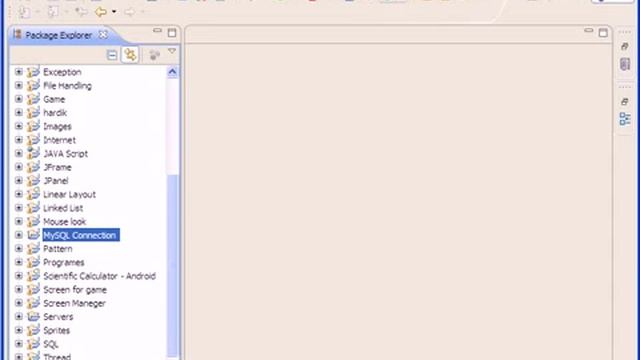640x360 pixels.
Task: Select the Servers project label
Action: (x=58, y=317)
